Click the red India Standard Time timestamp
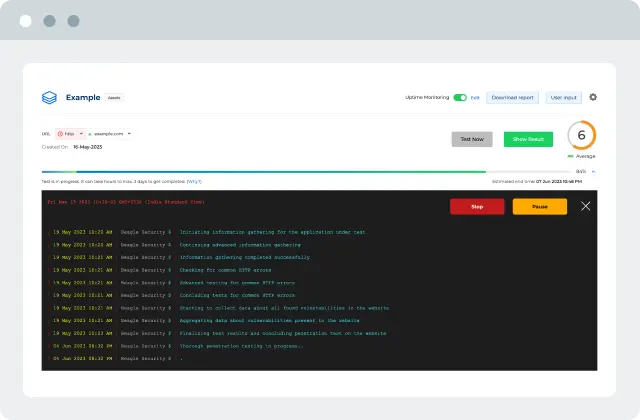 tap(126, 202)
